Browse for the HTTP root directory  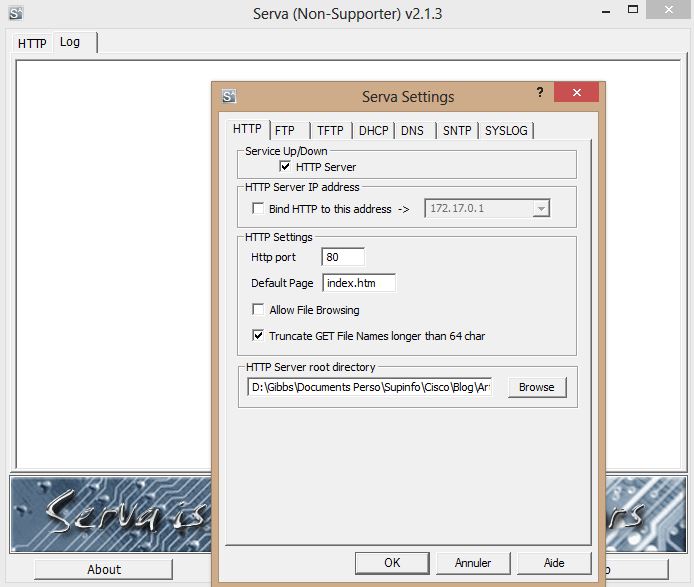[537, 387]
